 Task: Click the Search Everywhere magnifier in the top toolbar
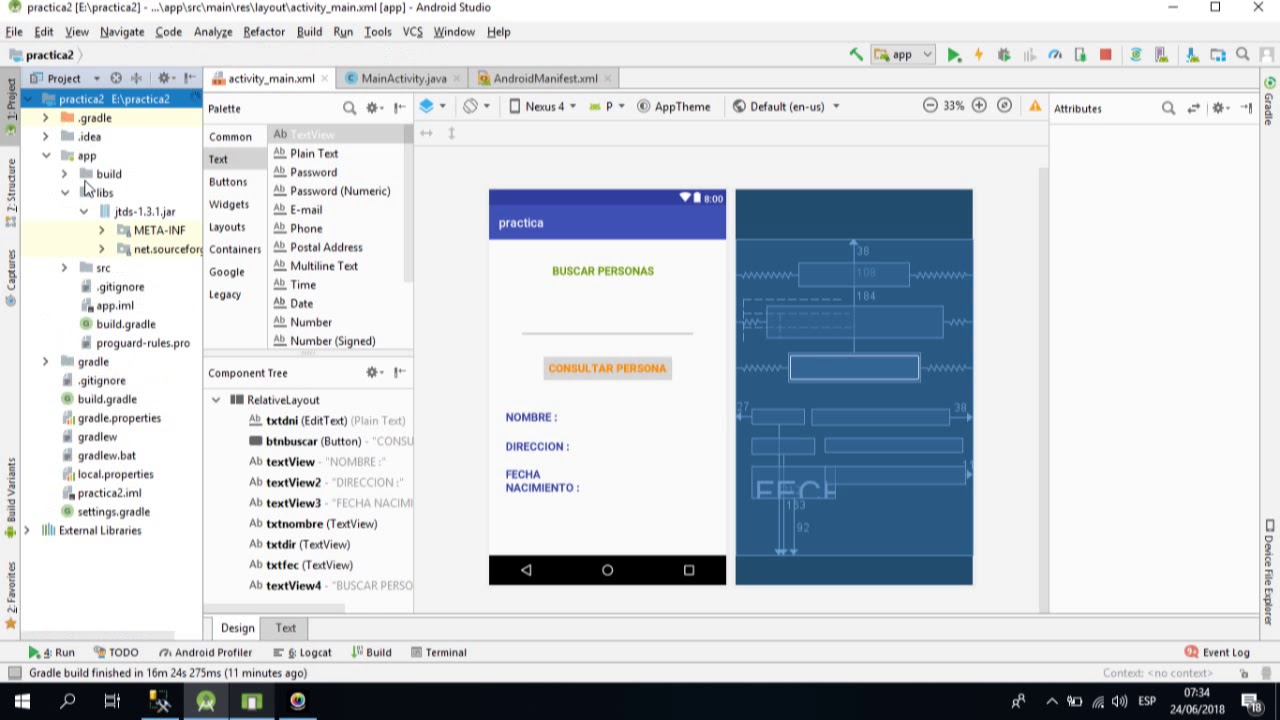pos(1243,55)
